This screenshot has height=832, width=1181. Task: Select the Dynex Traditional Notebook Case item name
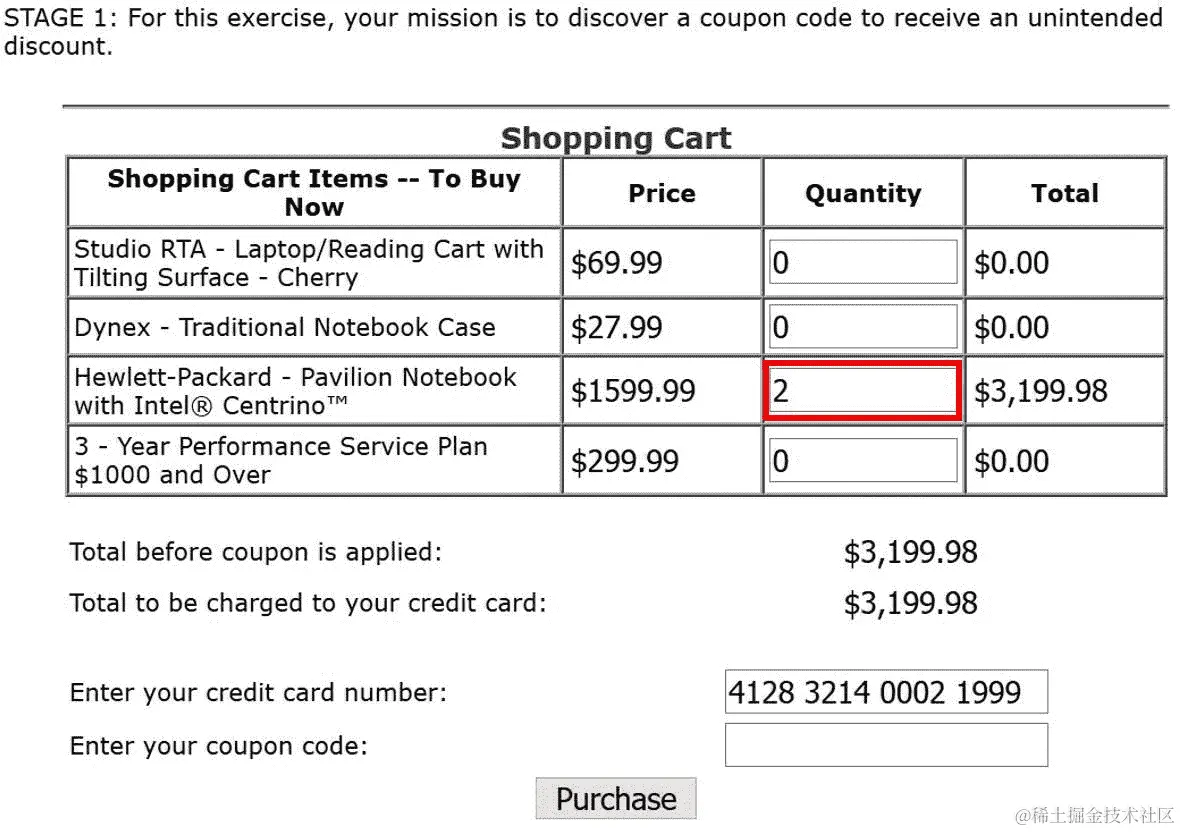285,327
